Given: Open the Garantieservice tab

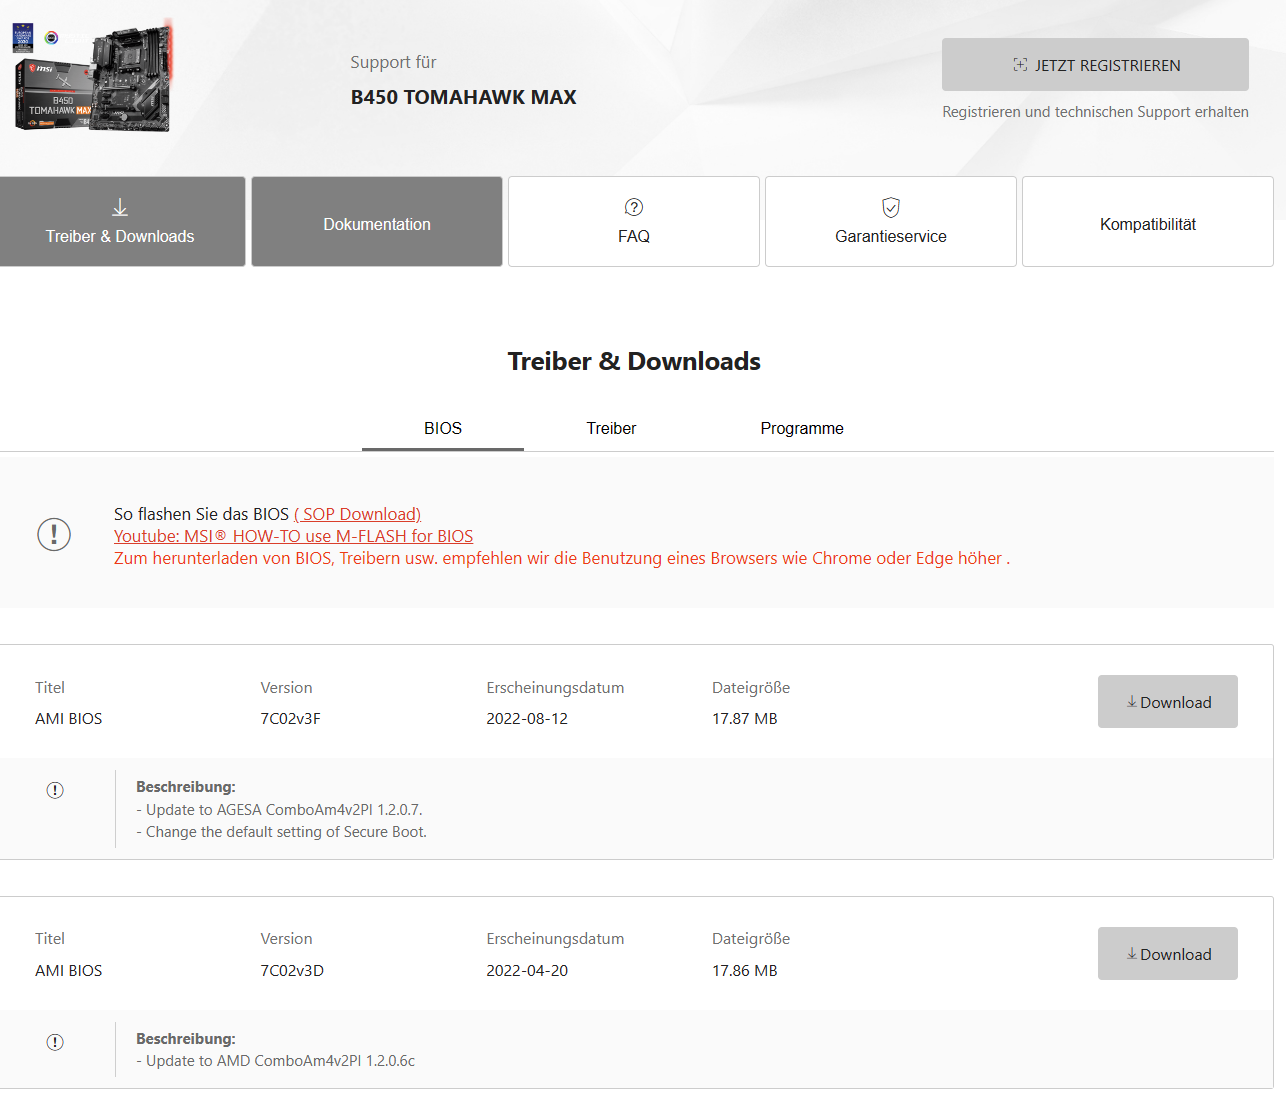Looking at the screenshot, I should pyautogui.click(x=891, y=222).
